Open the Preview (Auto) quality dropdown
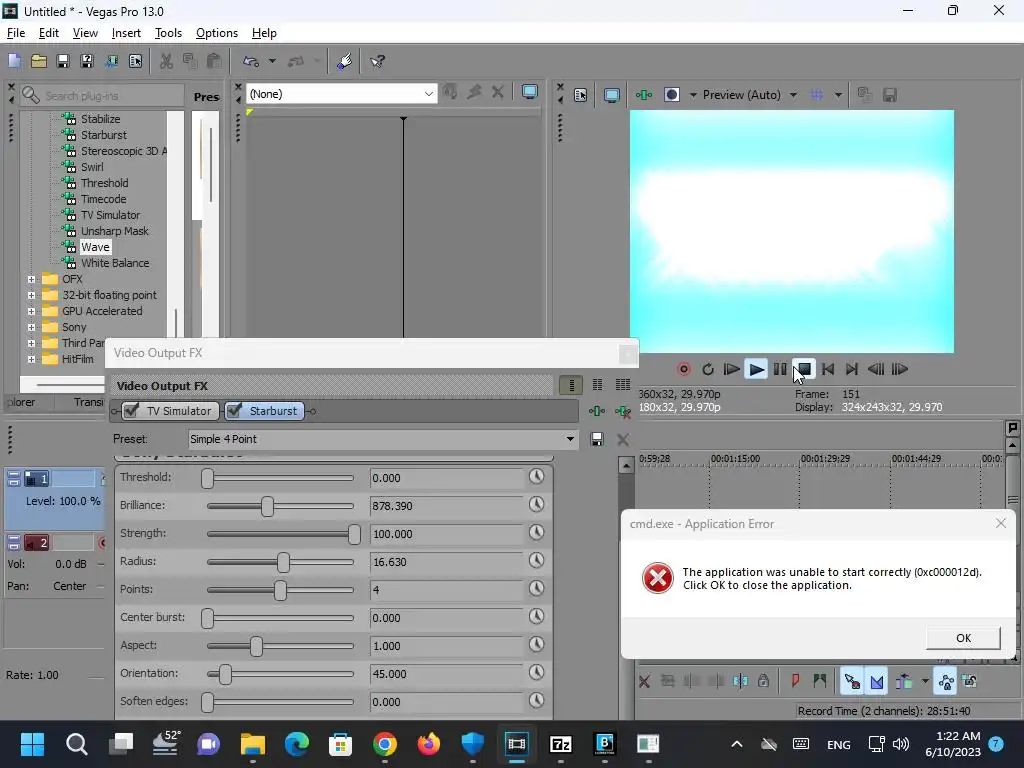The height and width of the screenshot is (768, 1024). [793, 95]
